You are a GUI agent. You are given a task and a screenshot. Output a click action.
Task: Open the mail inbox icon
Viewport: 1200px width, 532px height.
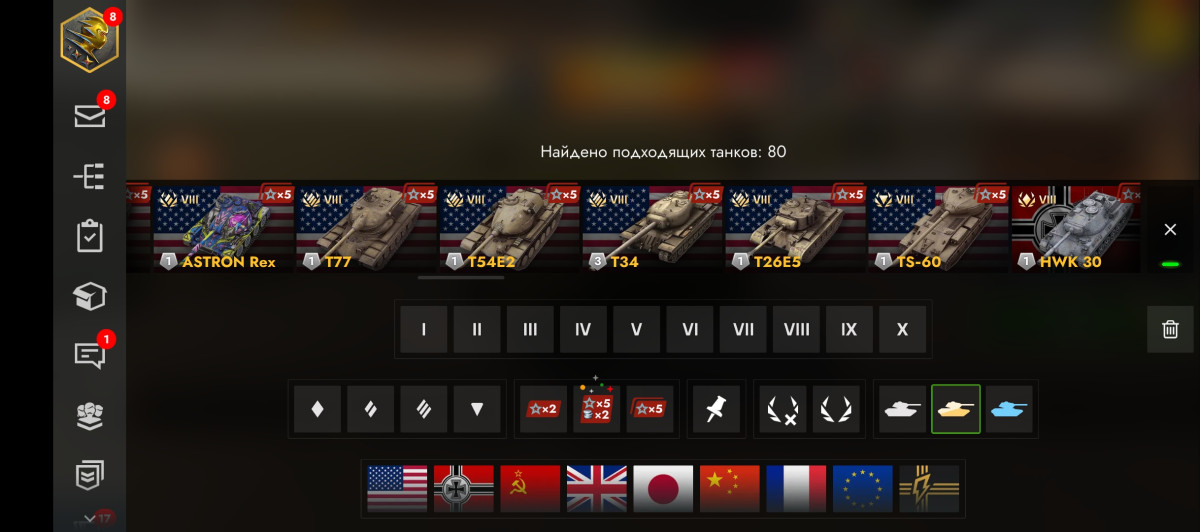[x=90, y=115]
